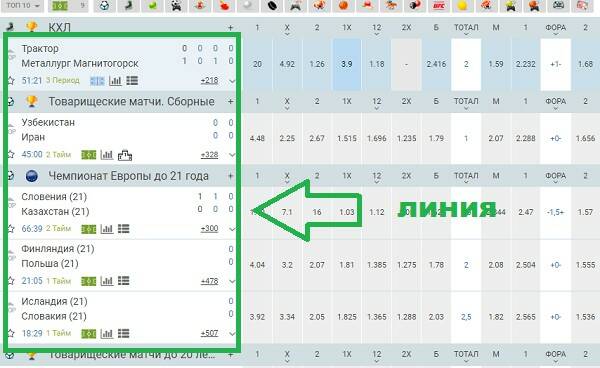Viewport: 600px width, 368px height.
Task: Bet on odds 4.92 draw in Трактор match
Action: click(x=287, y=64)
